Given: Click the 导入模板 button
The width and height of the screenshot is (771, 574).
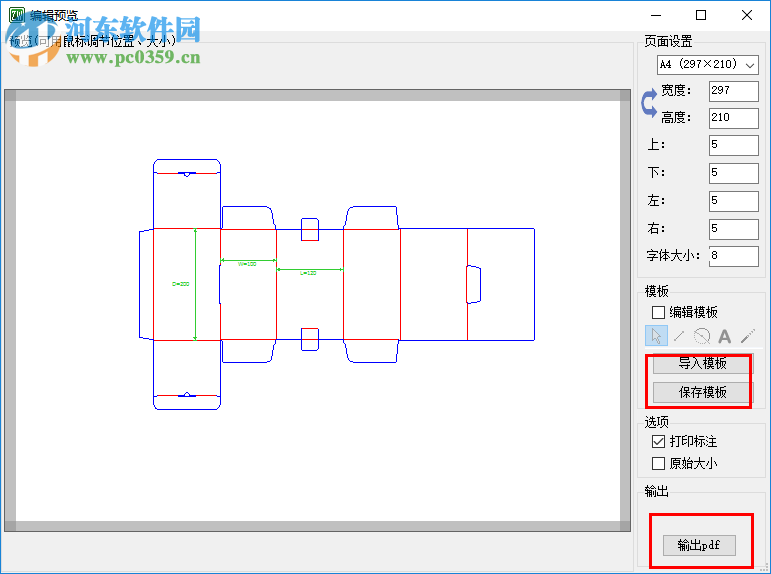Looking at the screenshot, I should point(703,363).
